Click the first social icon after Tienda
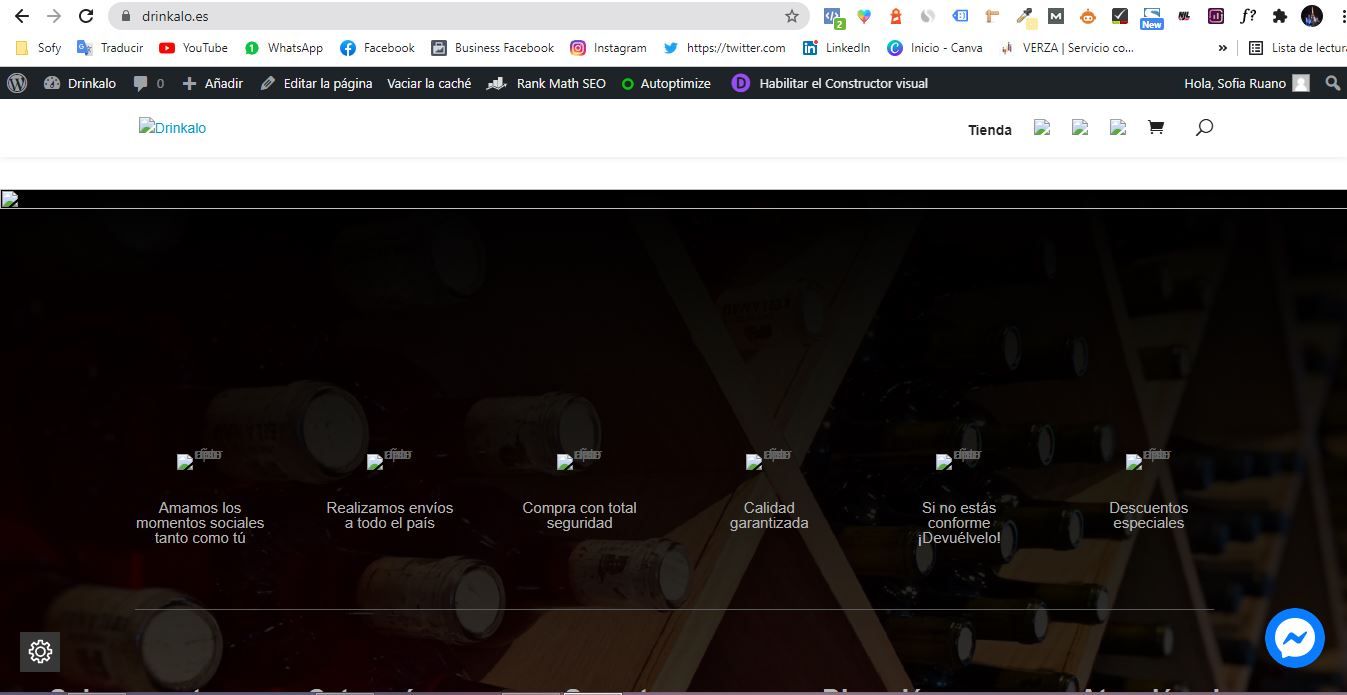Screen dimensions: 1347x695 (1042, 128)
